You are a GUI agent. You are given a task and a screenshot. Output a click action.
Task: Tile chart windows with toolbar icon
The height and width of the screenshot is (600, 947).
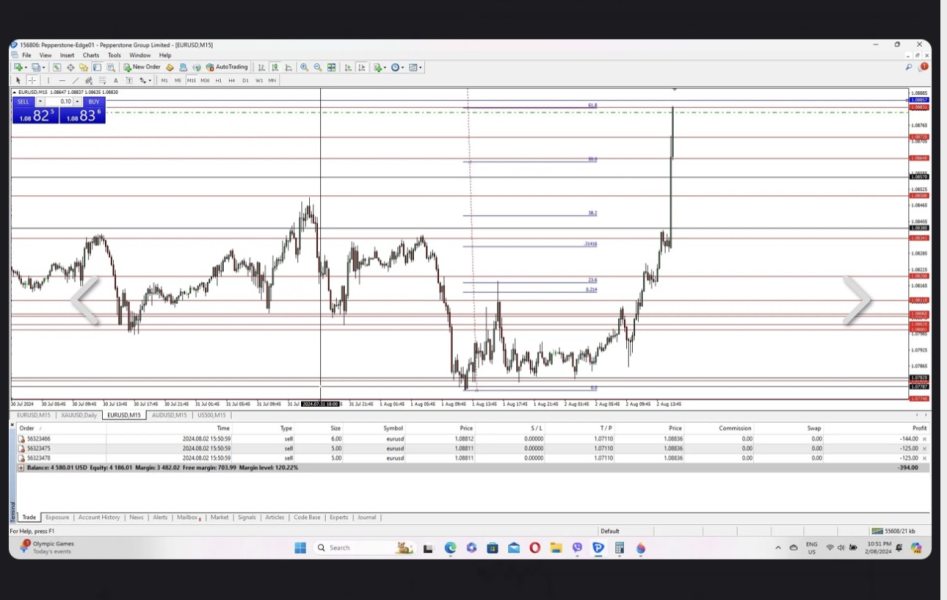(x=332, y=68)
